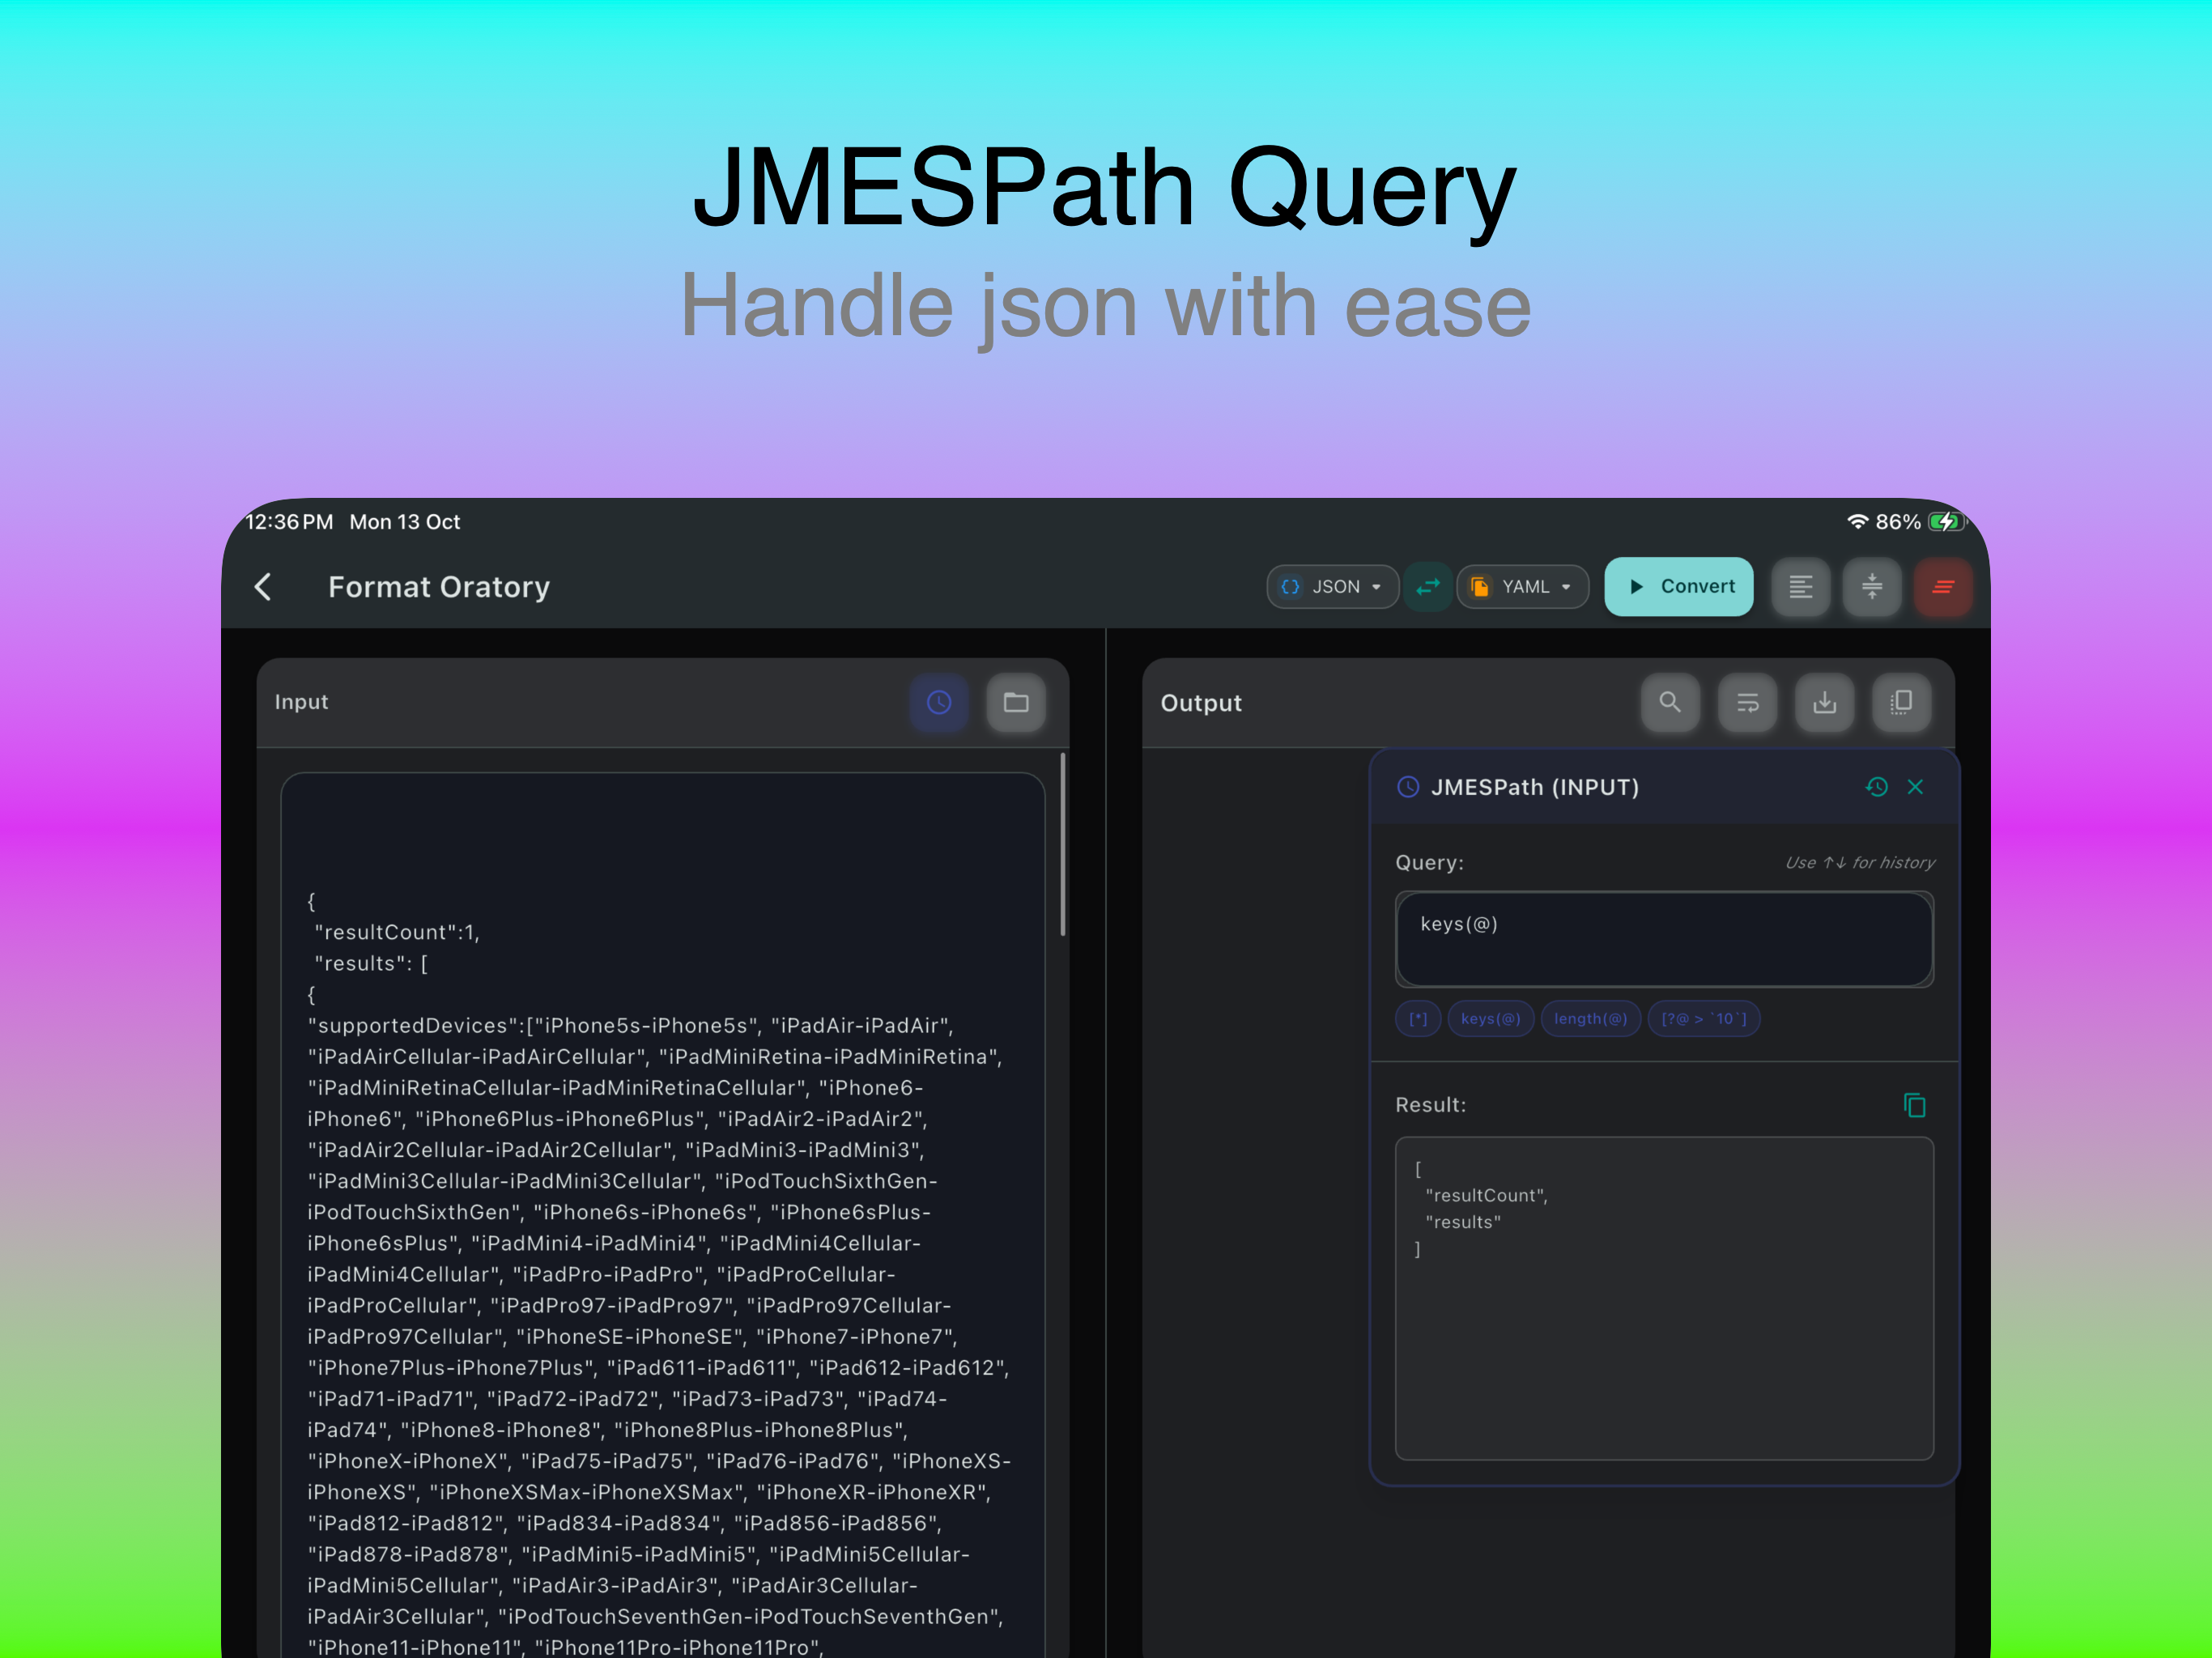Insert the keys(@) query suggestion chip
Image resolution: width=2212 pixels, height=1658 pixels.
[x=1491, y=1018]
